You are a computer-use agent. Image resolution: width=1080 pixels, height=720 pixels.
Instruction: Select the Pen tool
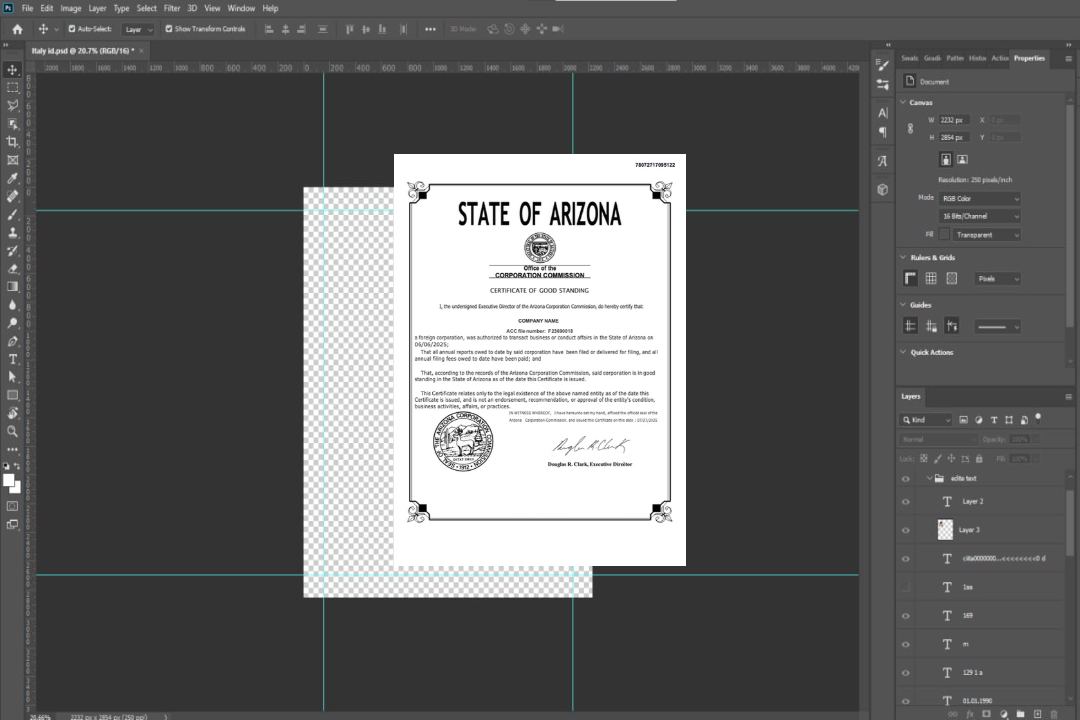(x=12, y=341)
